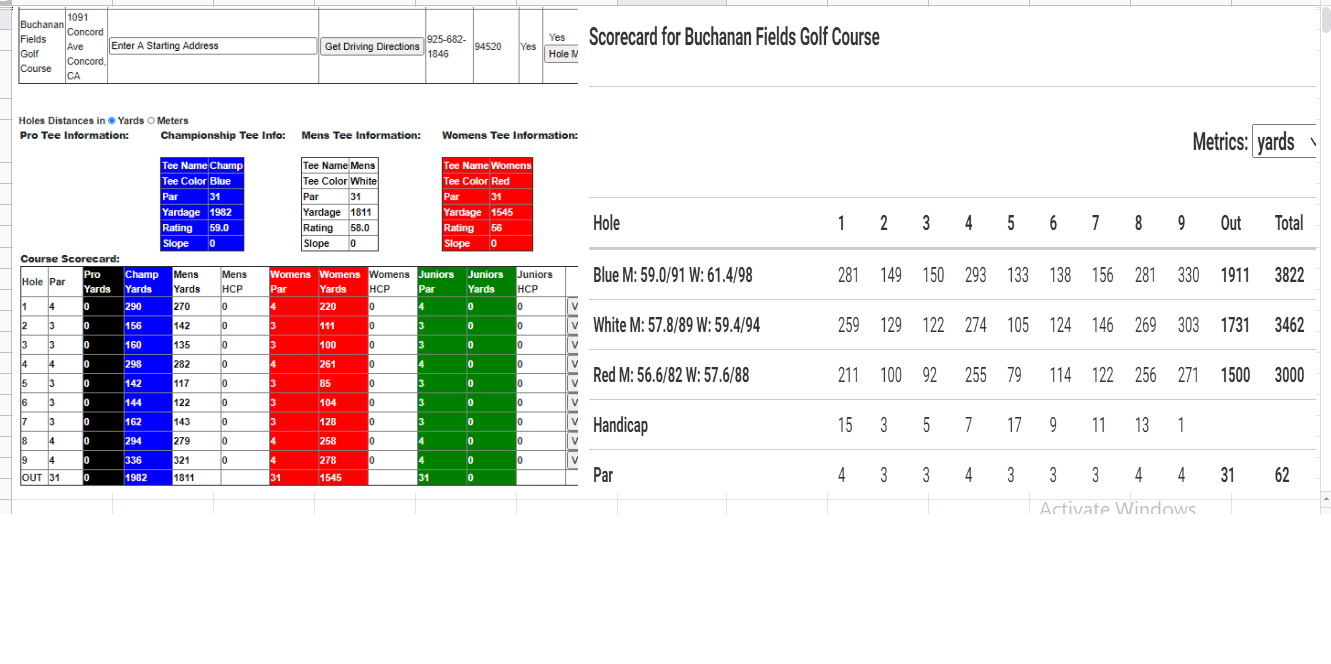Click the Par total value 62
This screenshot has height=664, width=1331.
pos(1282,475)
